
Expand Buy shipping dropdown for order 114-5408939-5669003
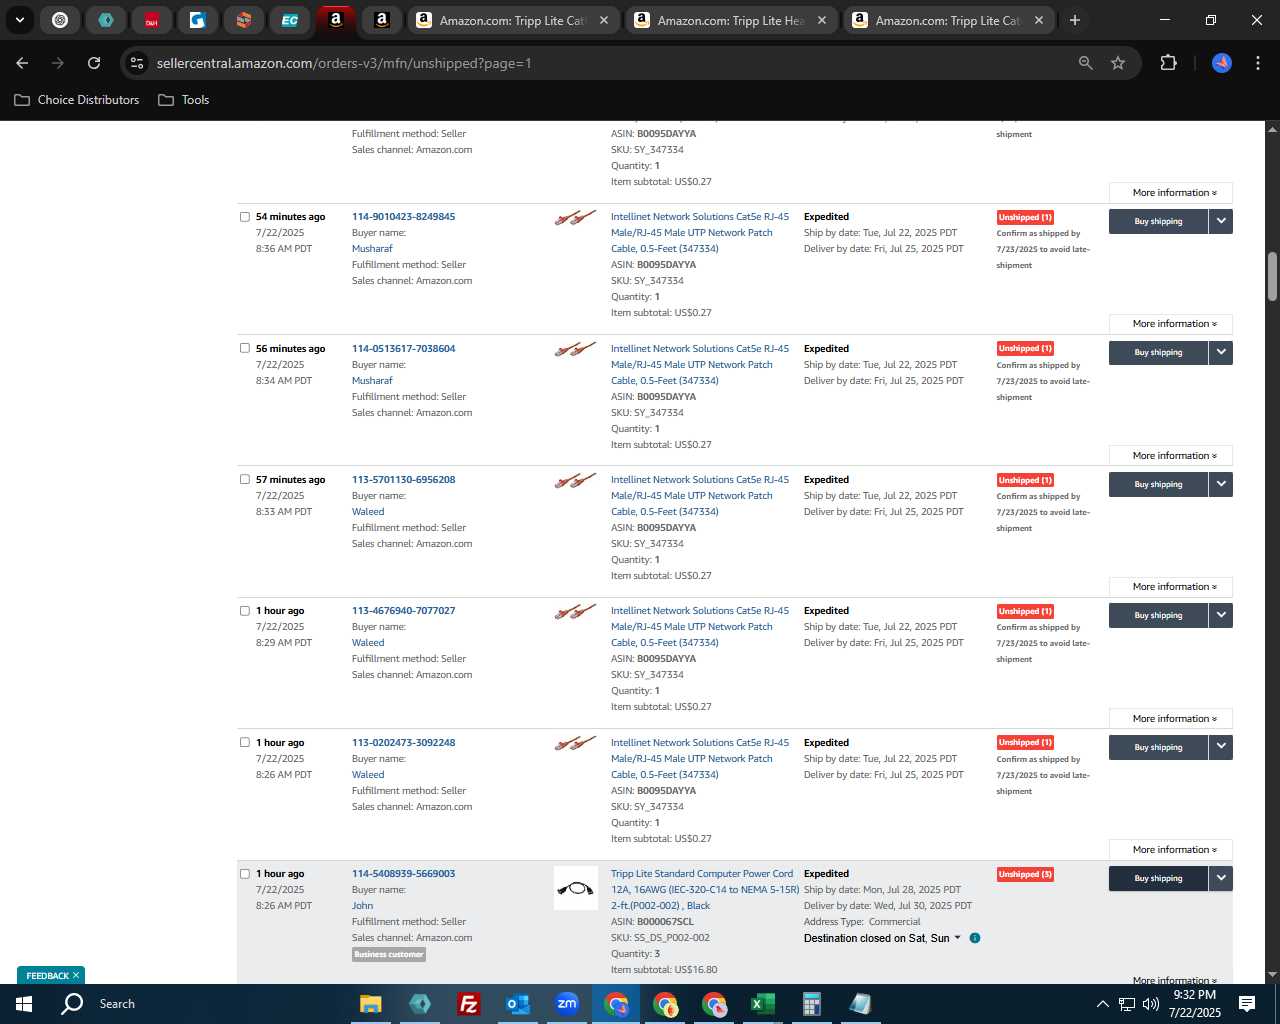point(1221,878)
